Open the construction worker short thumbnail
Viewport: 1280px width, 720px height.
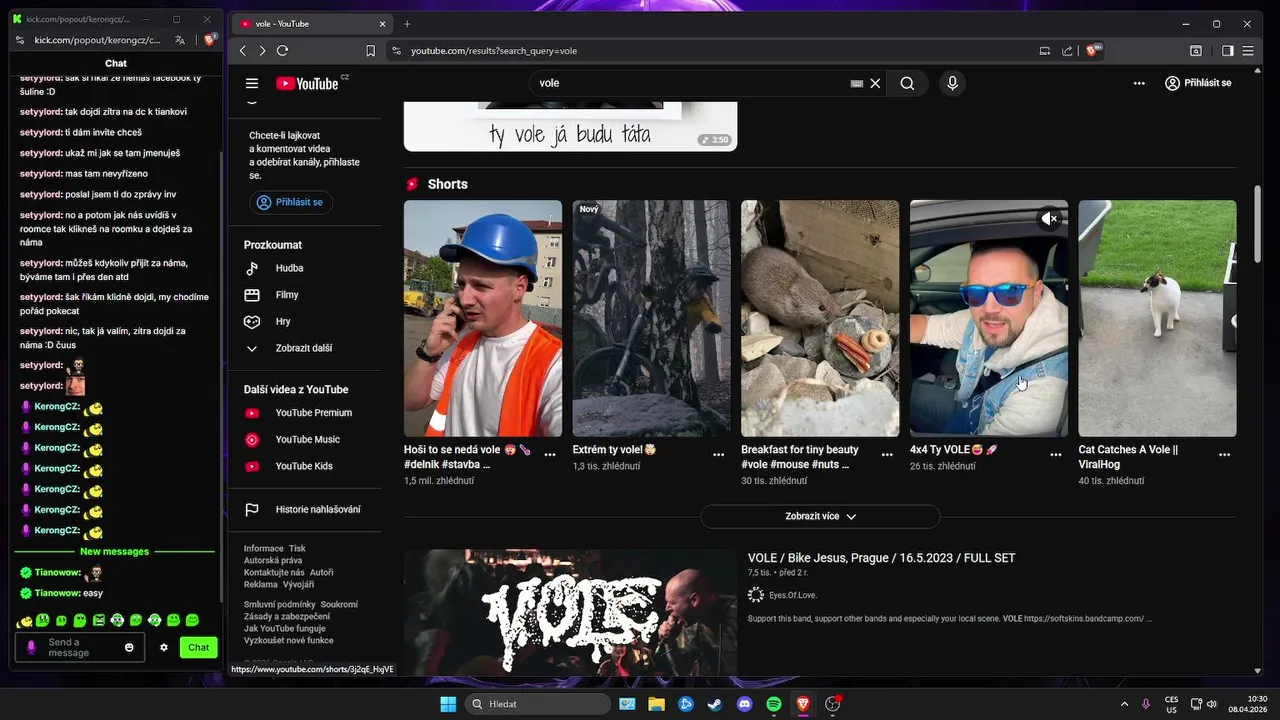tap(483, 318)
